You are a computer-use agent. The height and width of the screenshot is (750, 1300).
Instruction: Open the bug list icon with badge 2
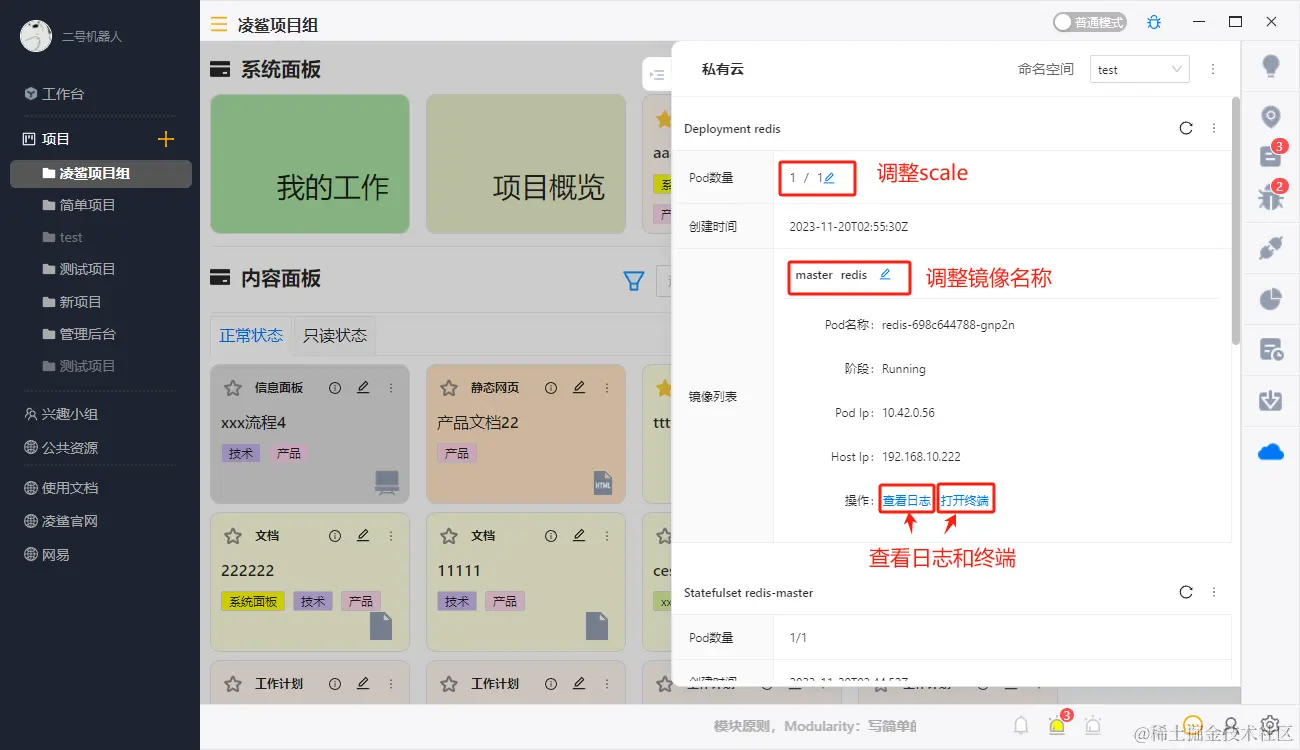click(x=1271, y=197)
